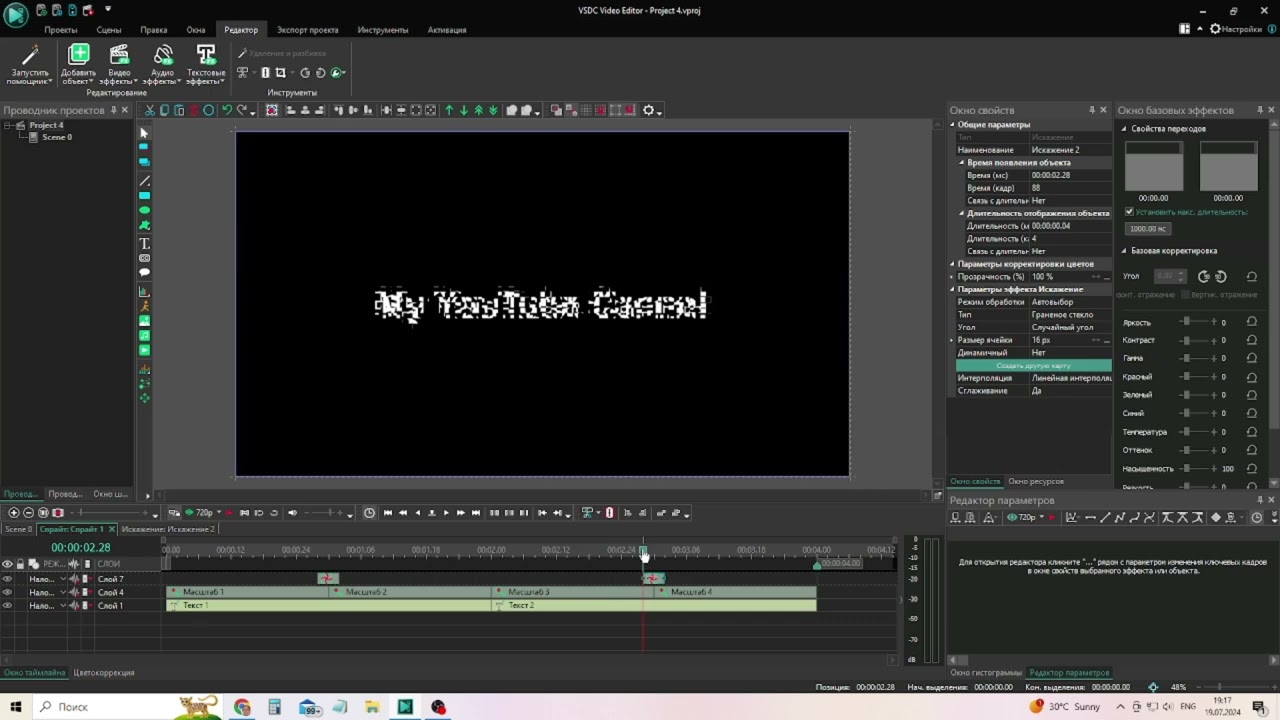This screenshot has width=1280, height=720.
Task: Open Искажение: Искажение 2 timeline tab
Action: click(x=168, y=529)
